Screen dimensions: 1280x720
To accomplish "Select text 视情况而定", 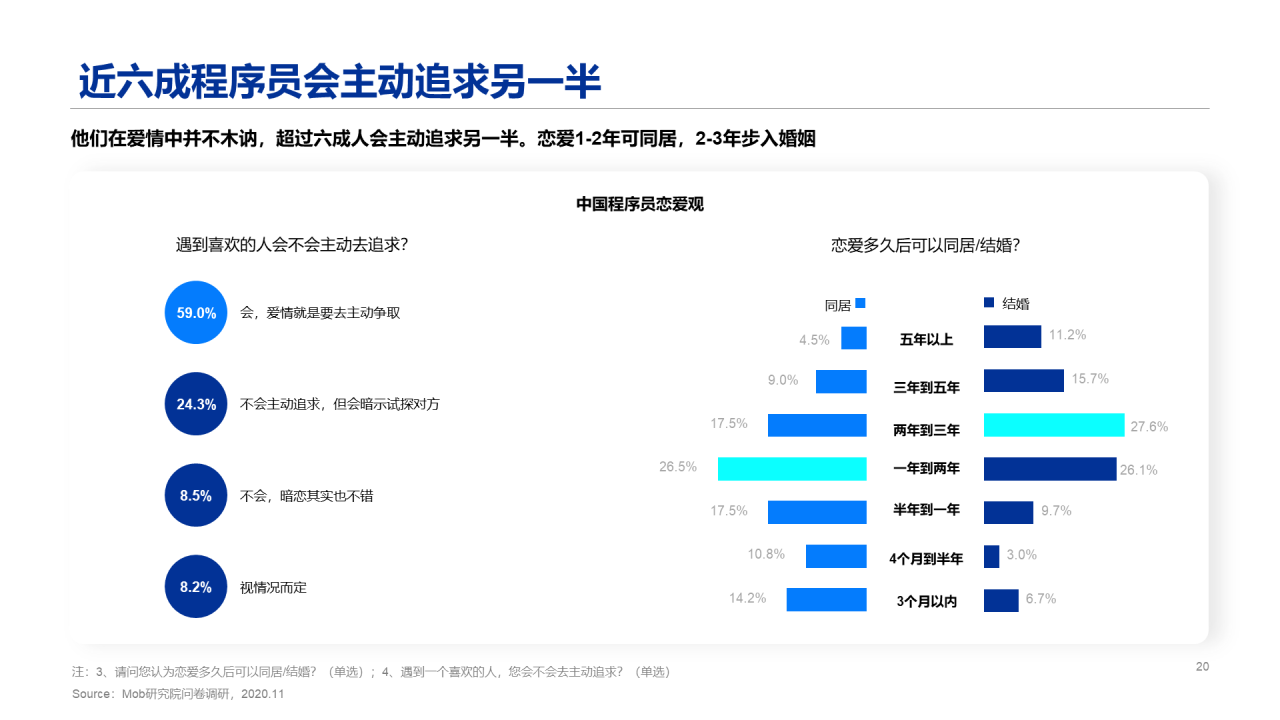I will [273, 587].
